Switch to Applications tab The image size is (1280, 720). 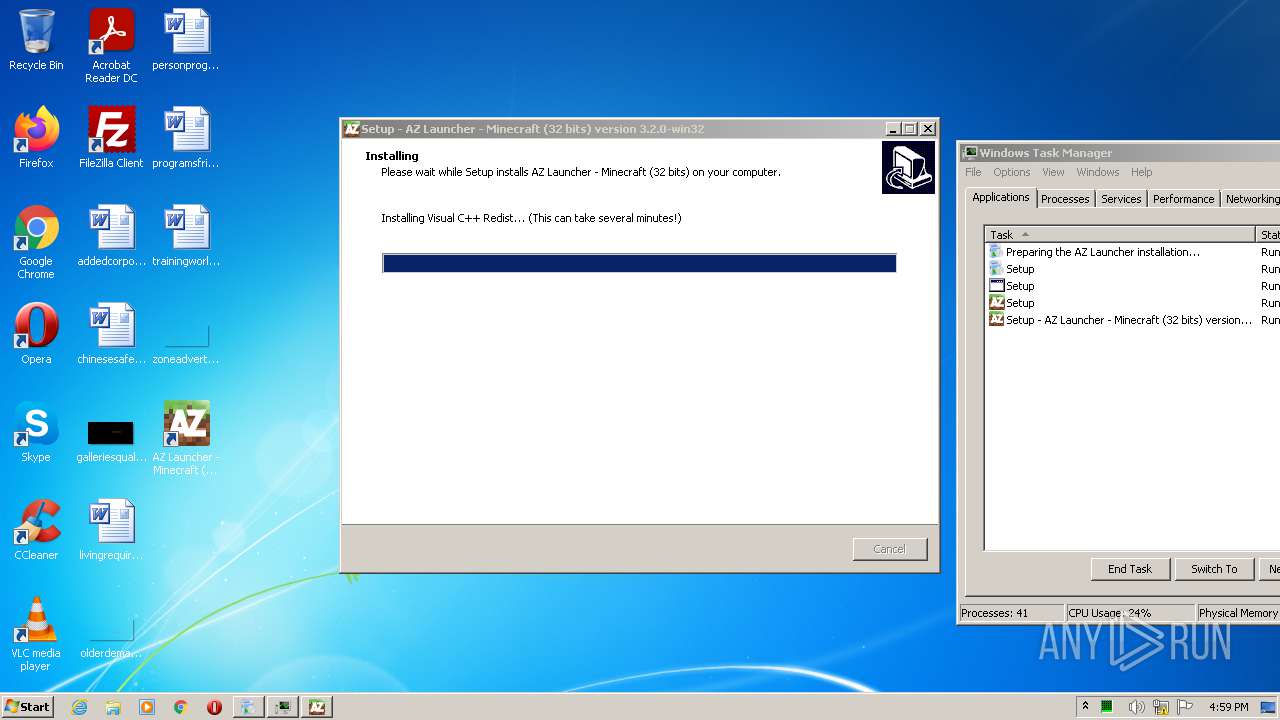click(1000, 198)
